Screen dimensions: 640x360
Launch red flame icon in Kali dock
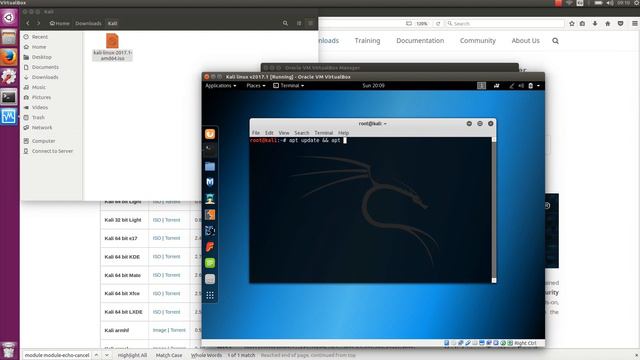(x=210, y=247)
